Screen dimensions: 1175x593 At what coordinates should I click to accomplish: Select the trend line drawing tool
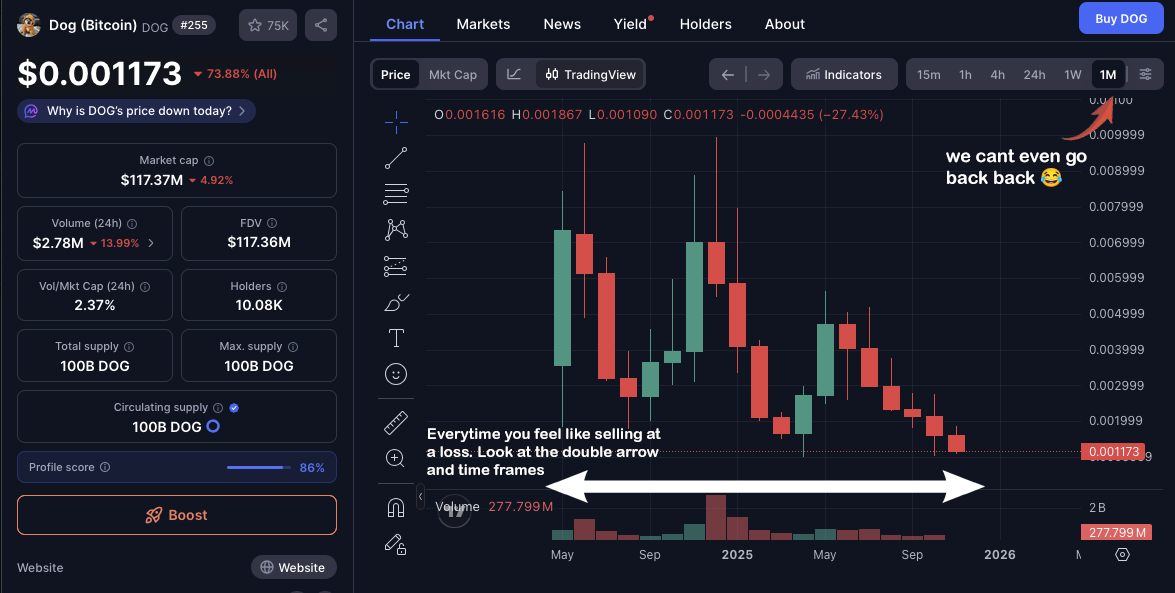coord(396,158)
